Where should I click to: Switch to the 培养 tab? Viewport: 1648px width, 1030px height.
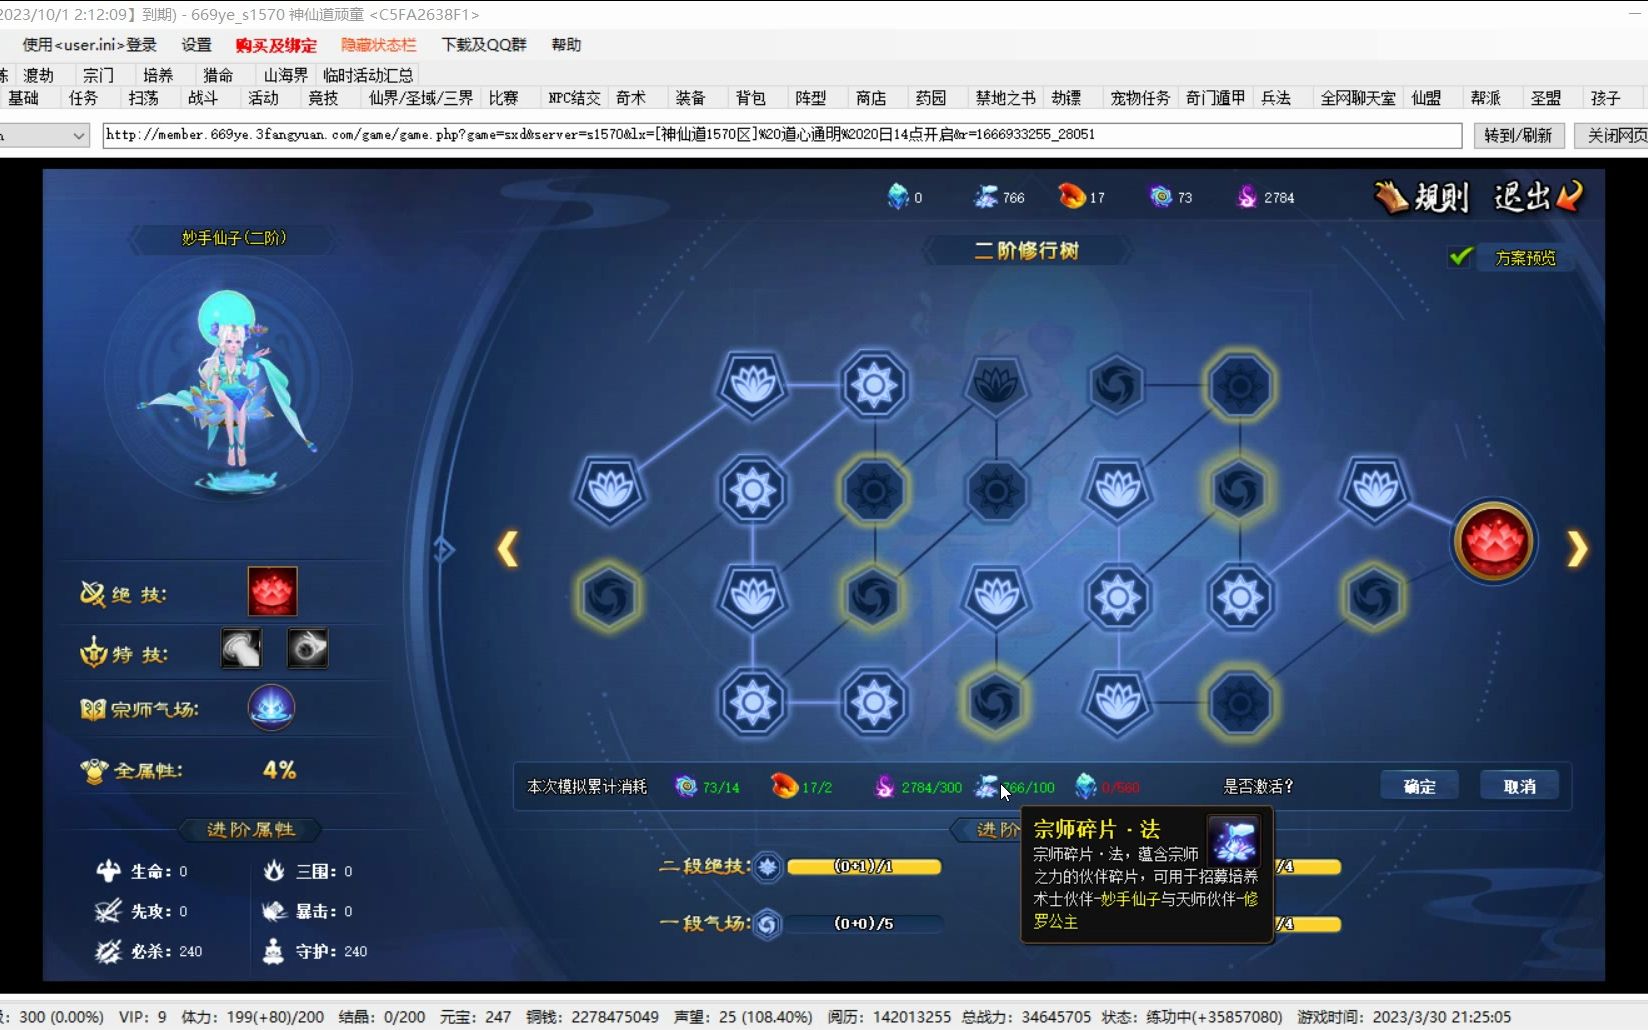pos(158,75)
